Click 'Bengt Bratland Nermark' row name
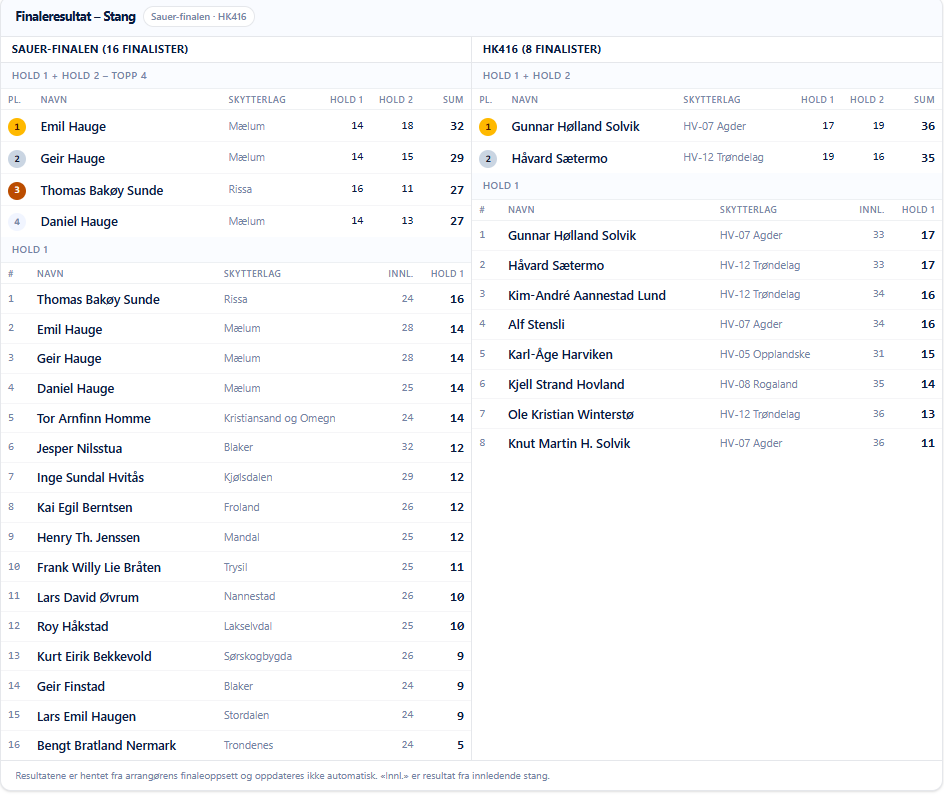Screen dimensions: 944x799 107,746
